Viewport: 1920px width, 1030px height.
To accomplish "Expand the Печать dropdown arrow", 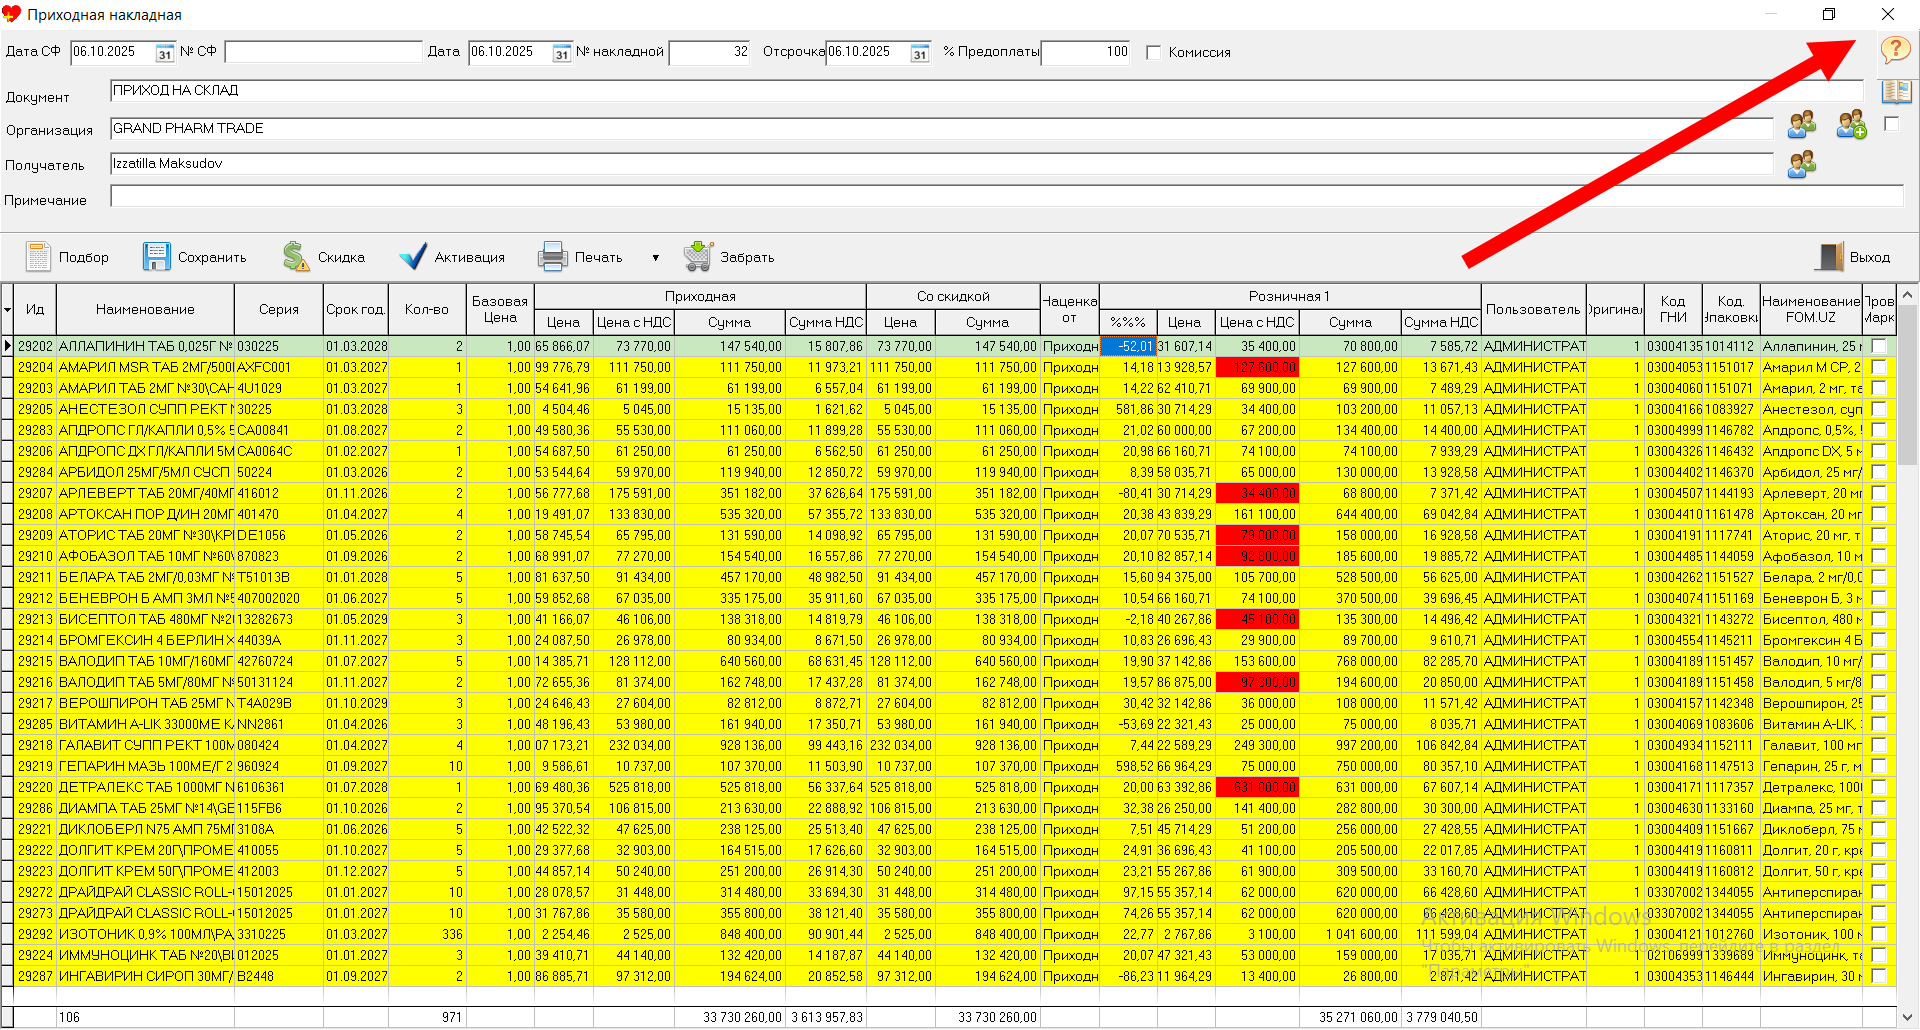I will click(656, 258).
